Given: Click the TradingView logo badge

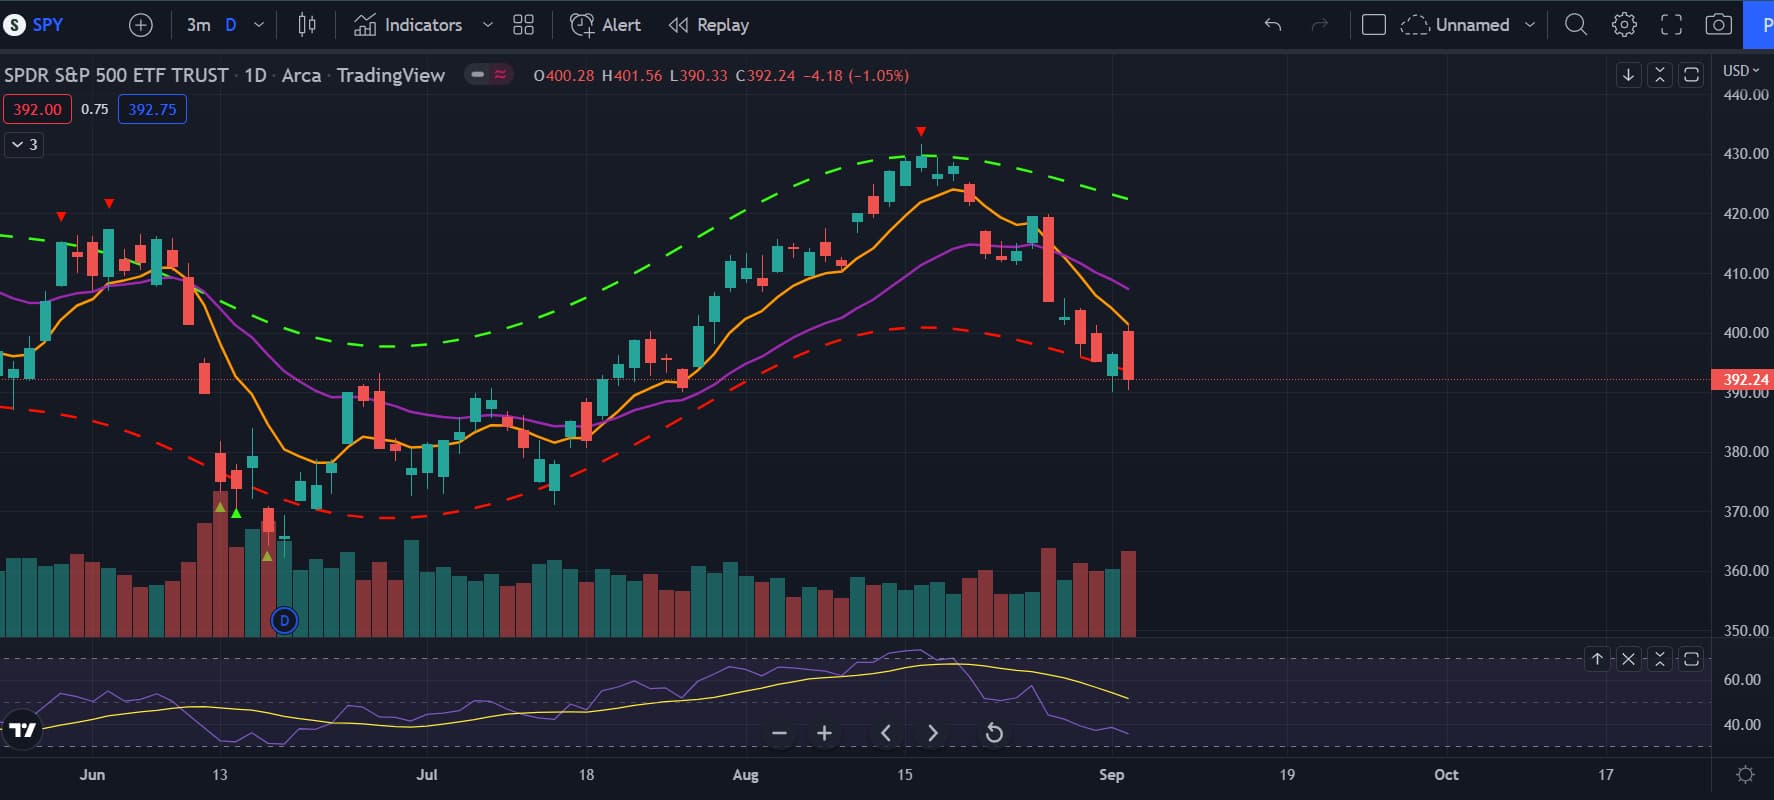Looking at the screenshot, I should (22, 730).
